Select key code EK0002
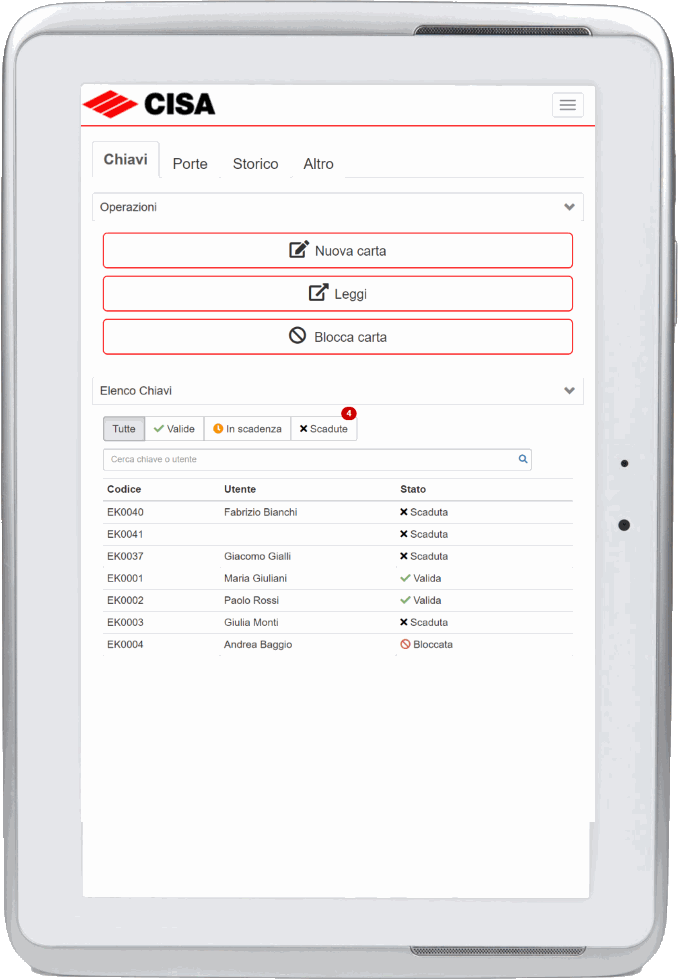The height and width of the screenshot is (980, 678). [125, 600]
